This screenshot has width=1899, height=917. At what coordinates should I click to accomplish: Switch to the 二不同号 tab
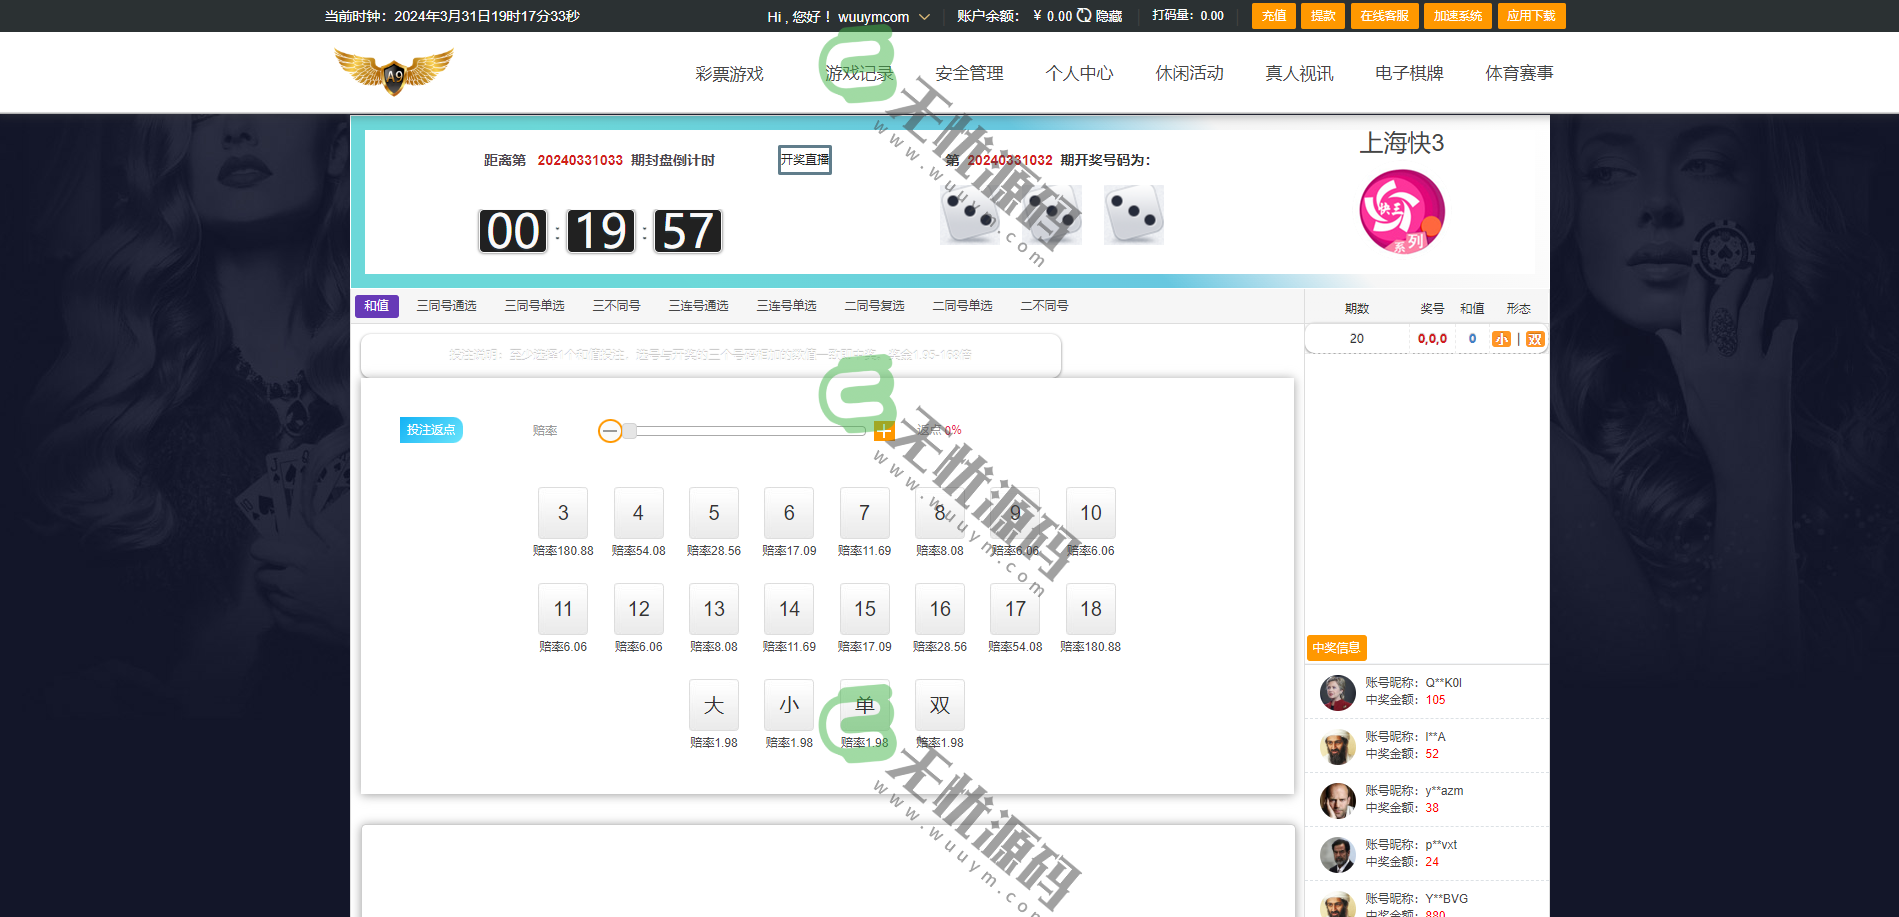[1044, 306]
